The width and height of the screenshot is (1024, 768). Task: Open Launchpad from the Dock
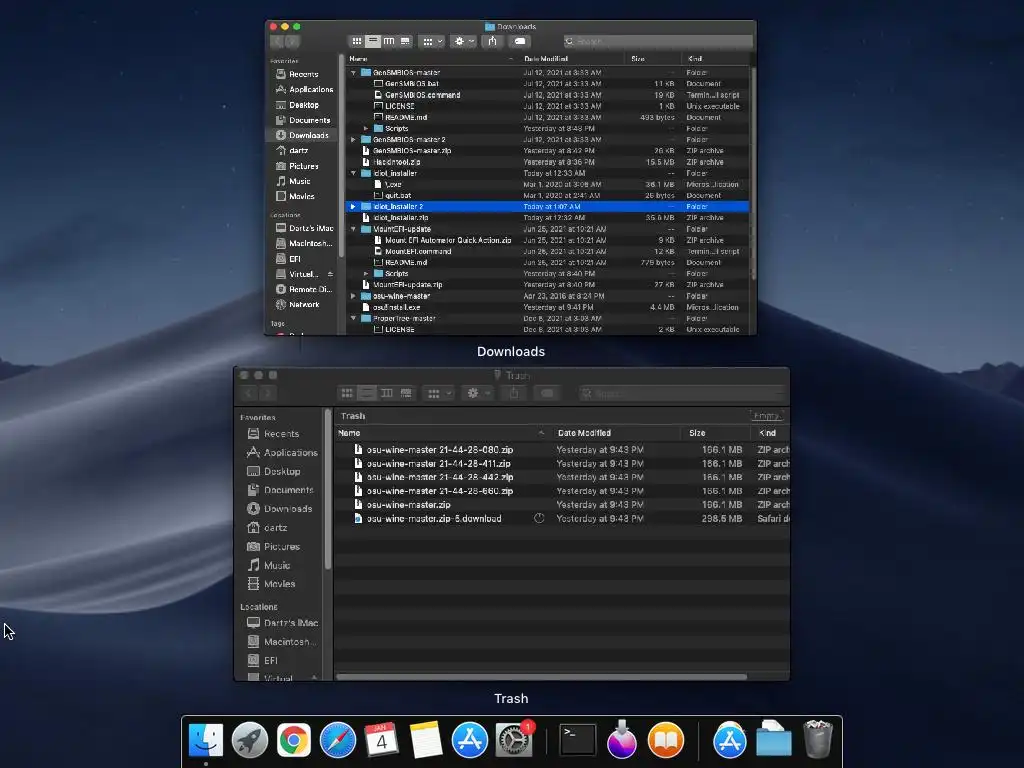[x=249, y=740]
